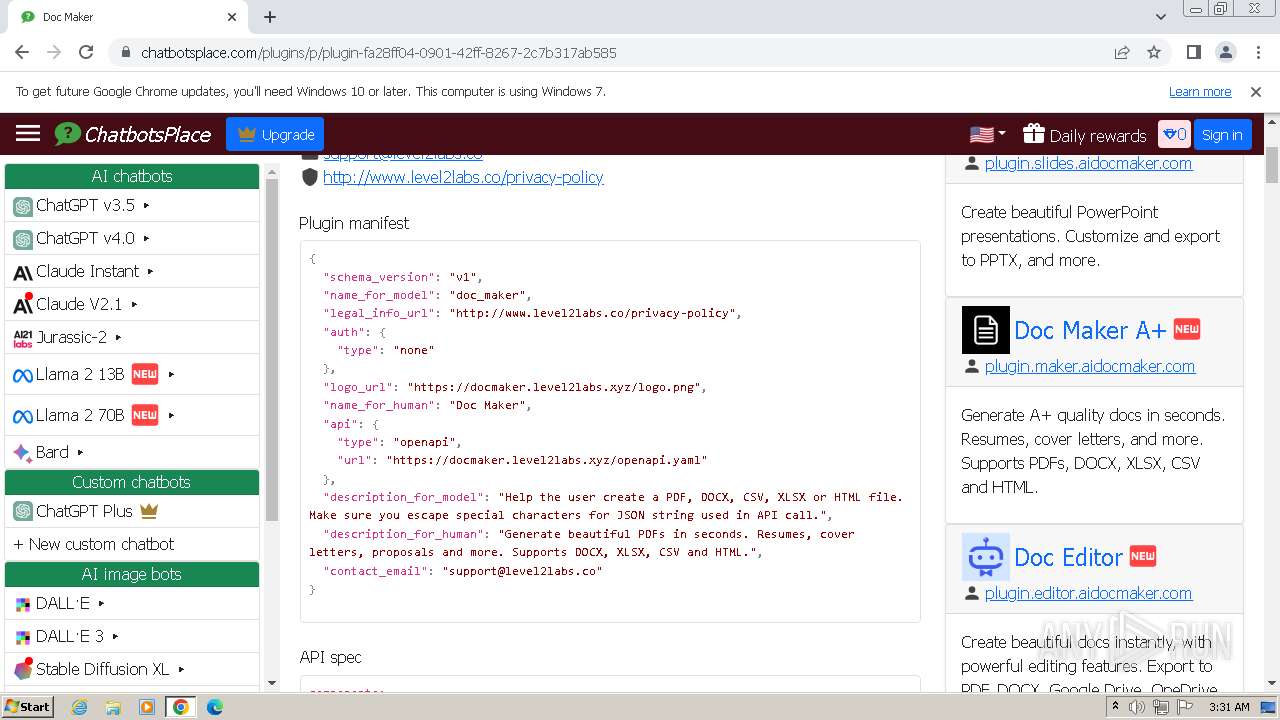The width and height of the screenshot is (1280, 720).
Task: Expand the Stable Diffusion XL arrow
Action: pyautogui.click(x=181, y=669)
